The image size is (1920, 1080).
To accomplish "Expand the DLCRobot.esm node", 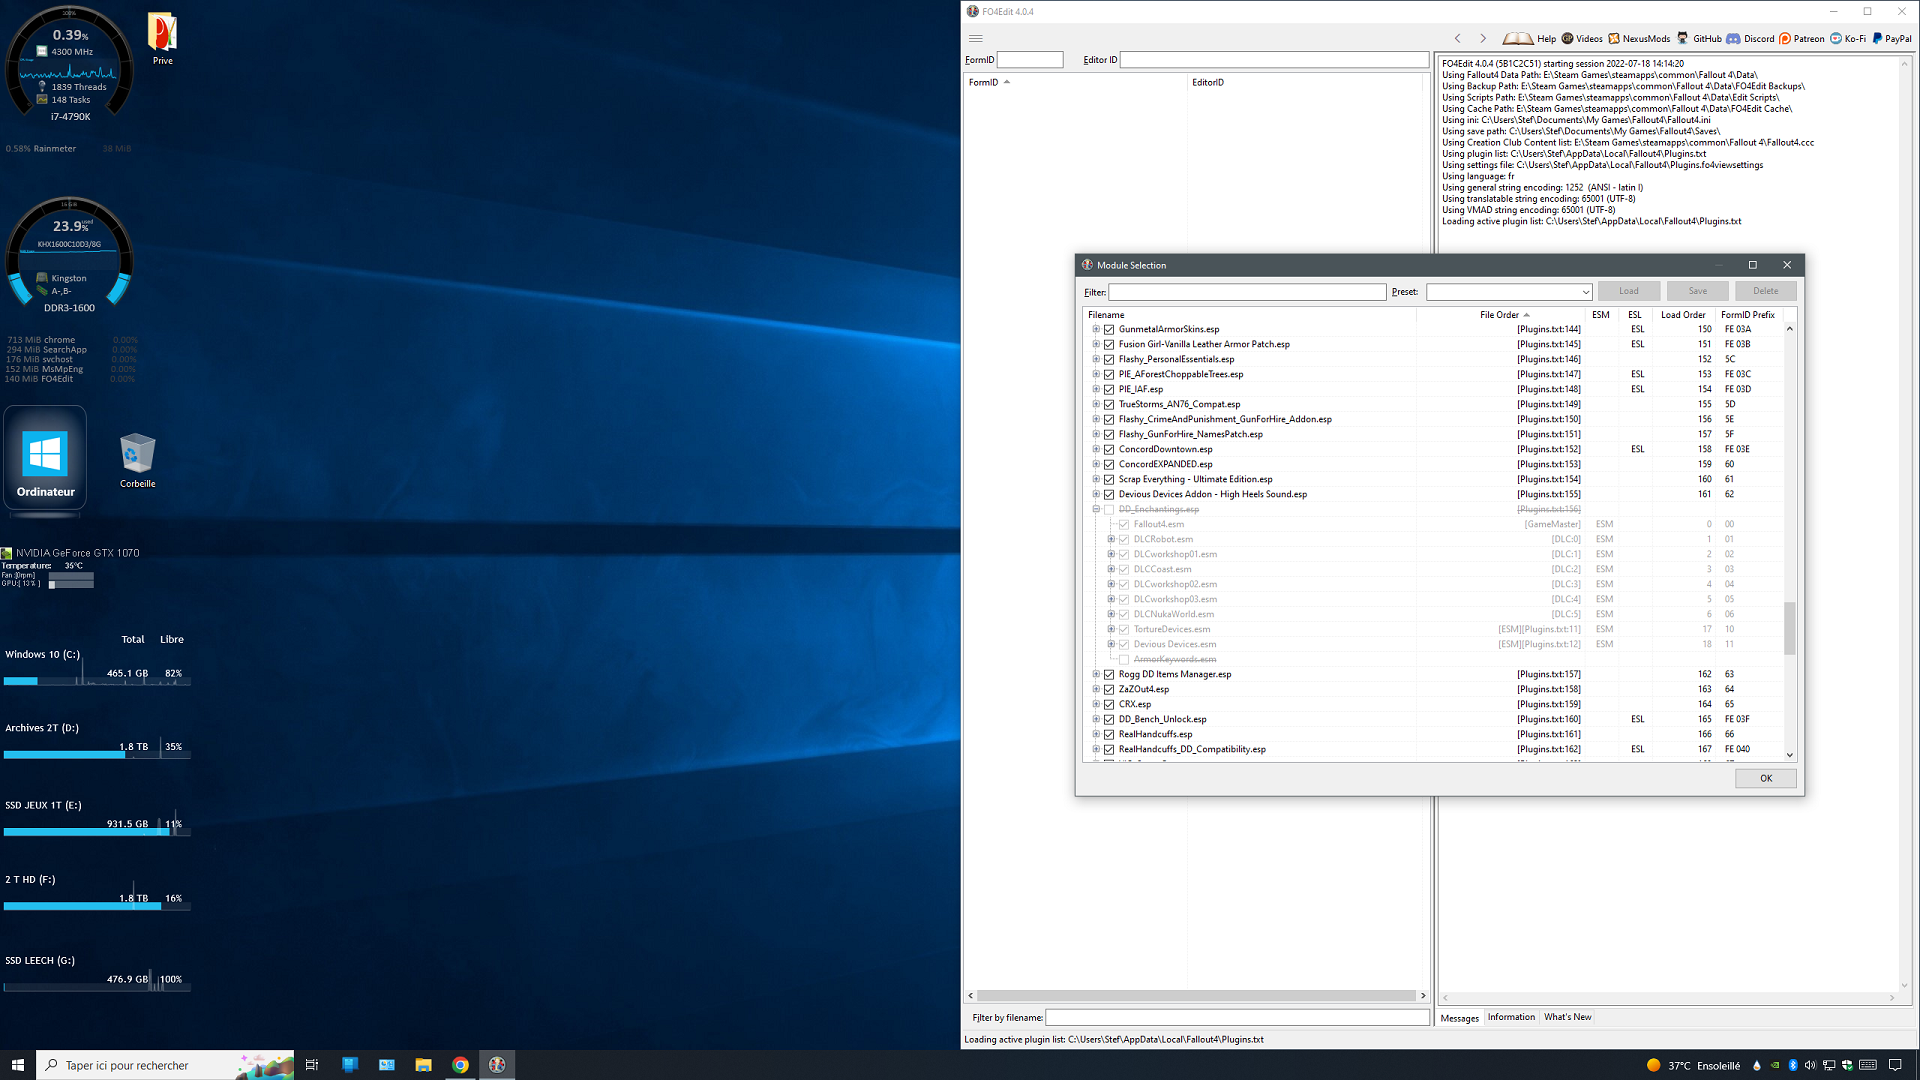I will pyautogui.click(x=1111, y=539).
